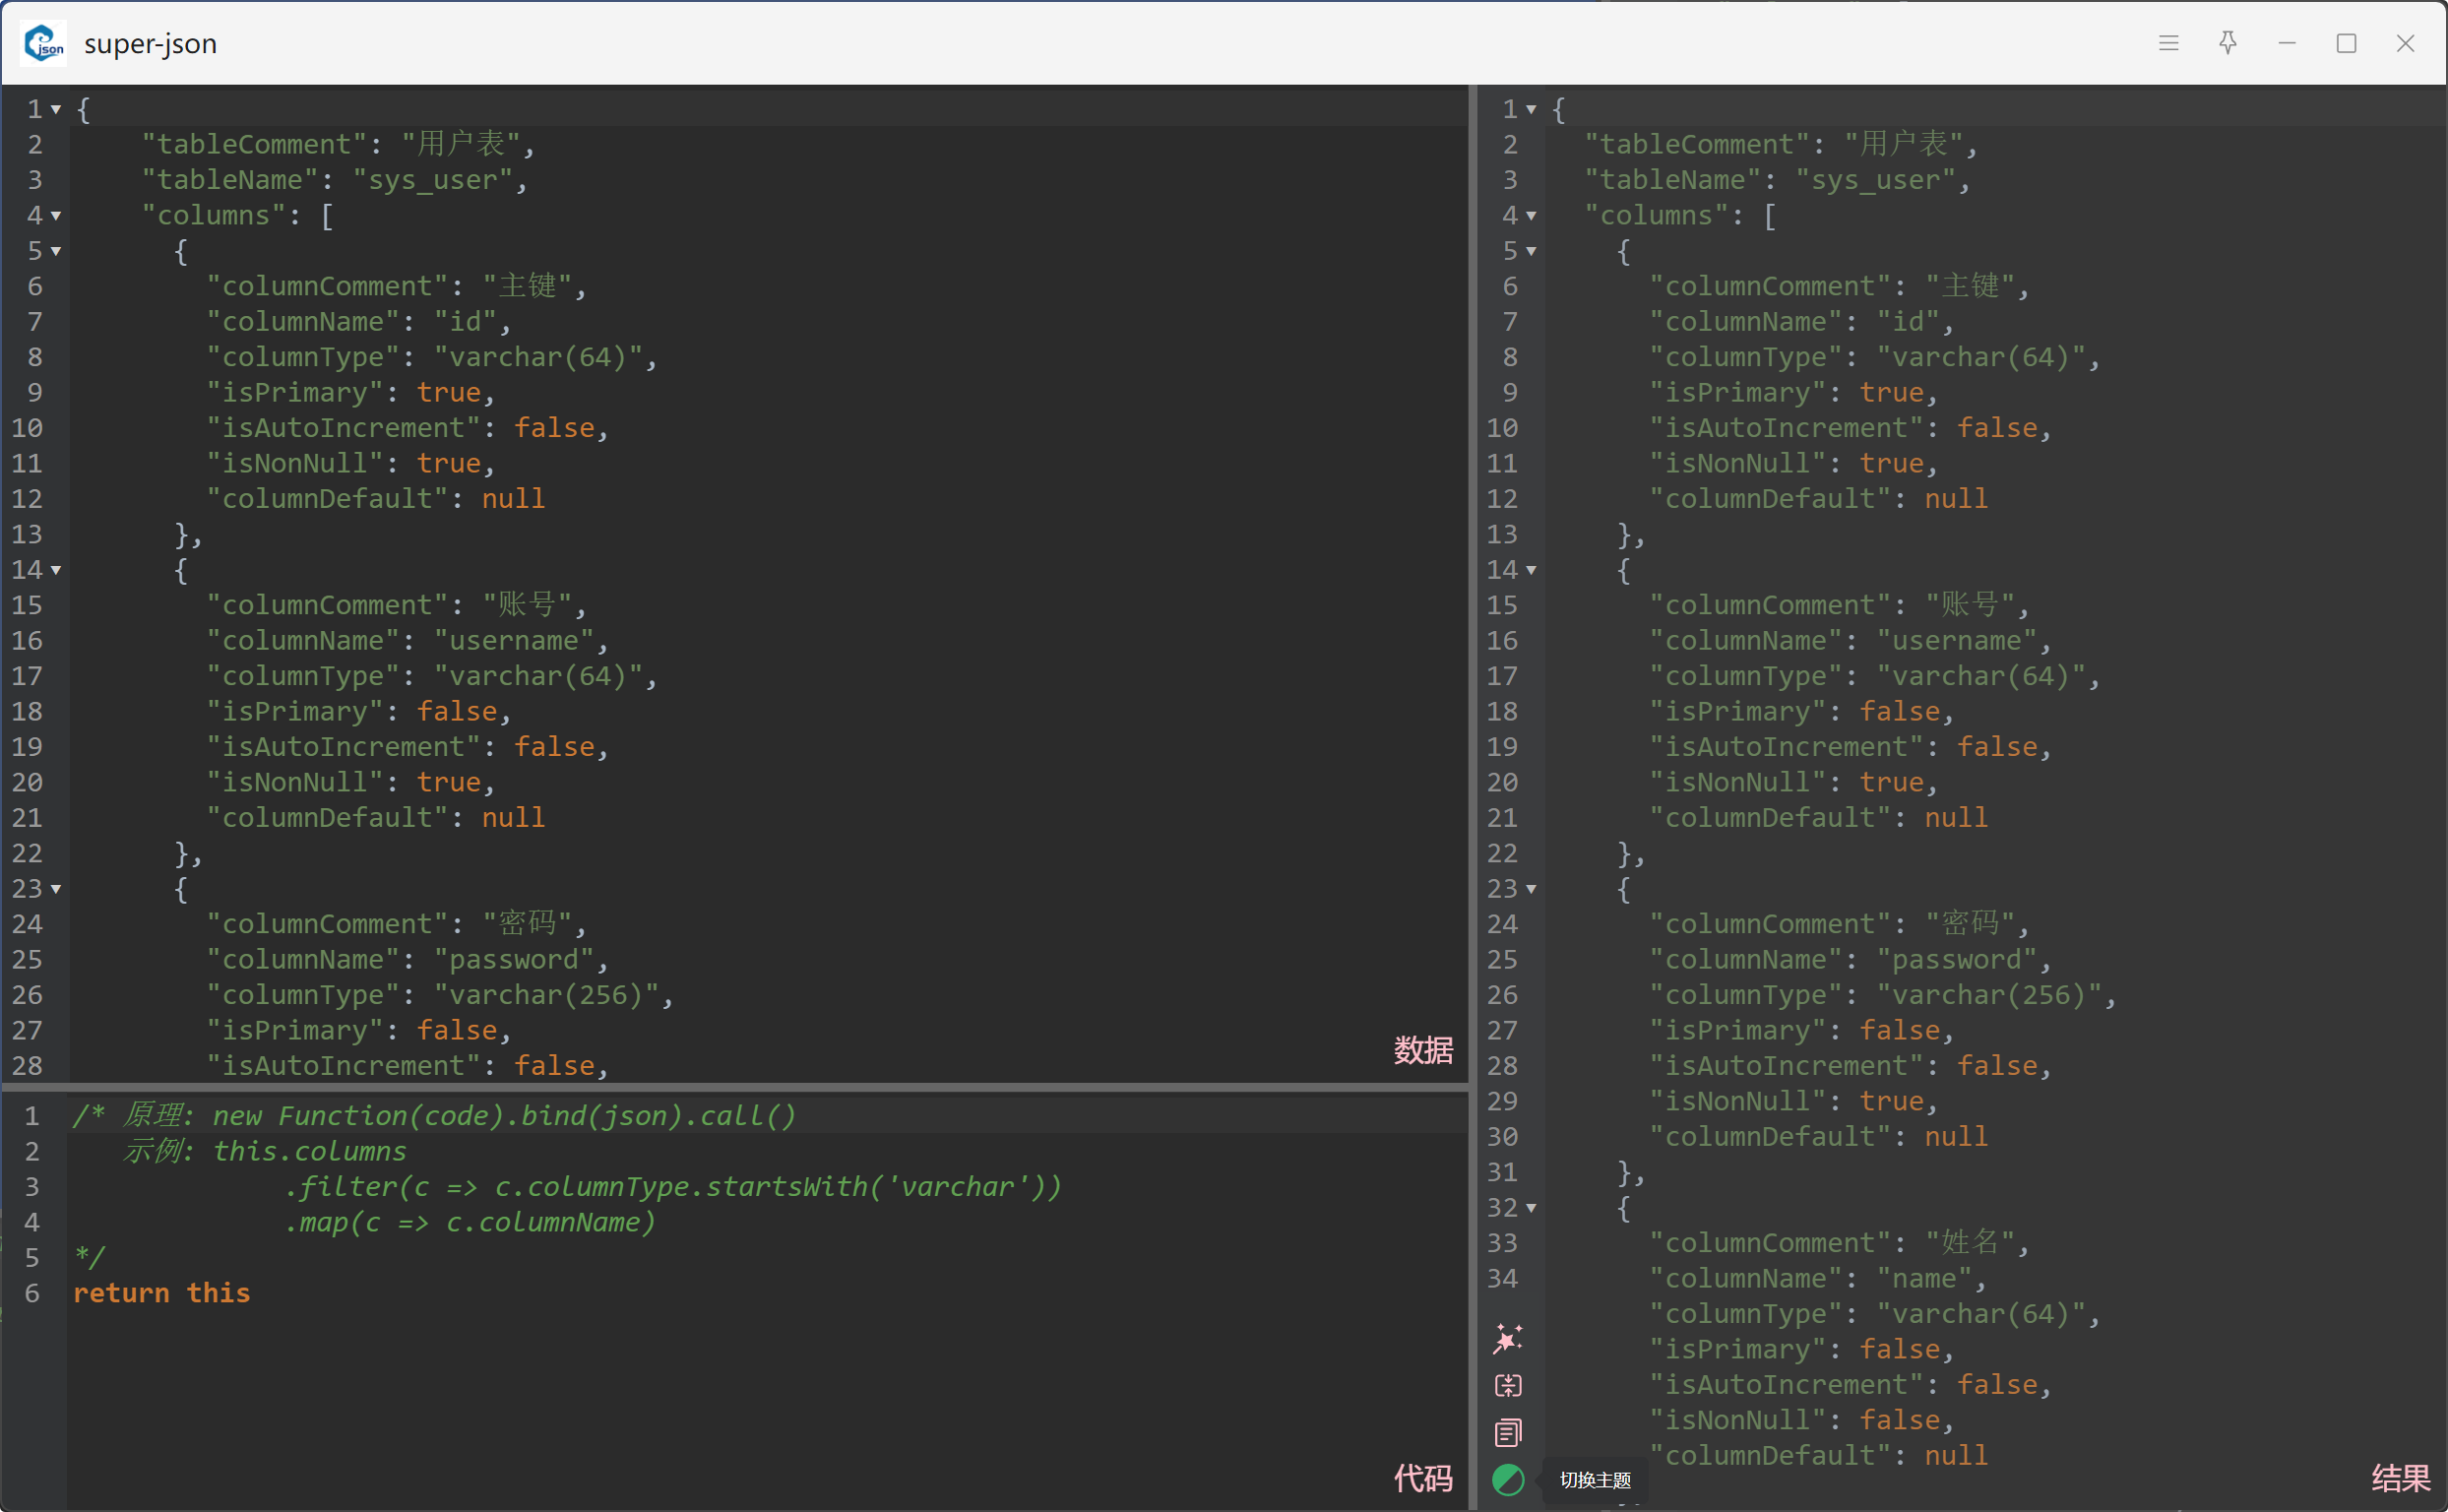Fold line 32 object in result panel
The image size is (2448, 1512).
click(x=1531, y=1208)
